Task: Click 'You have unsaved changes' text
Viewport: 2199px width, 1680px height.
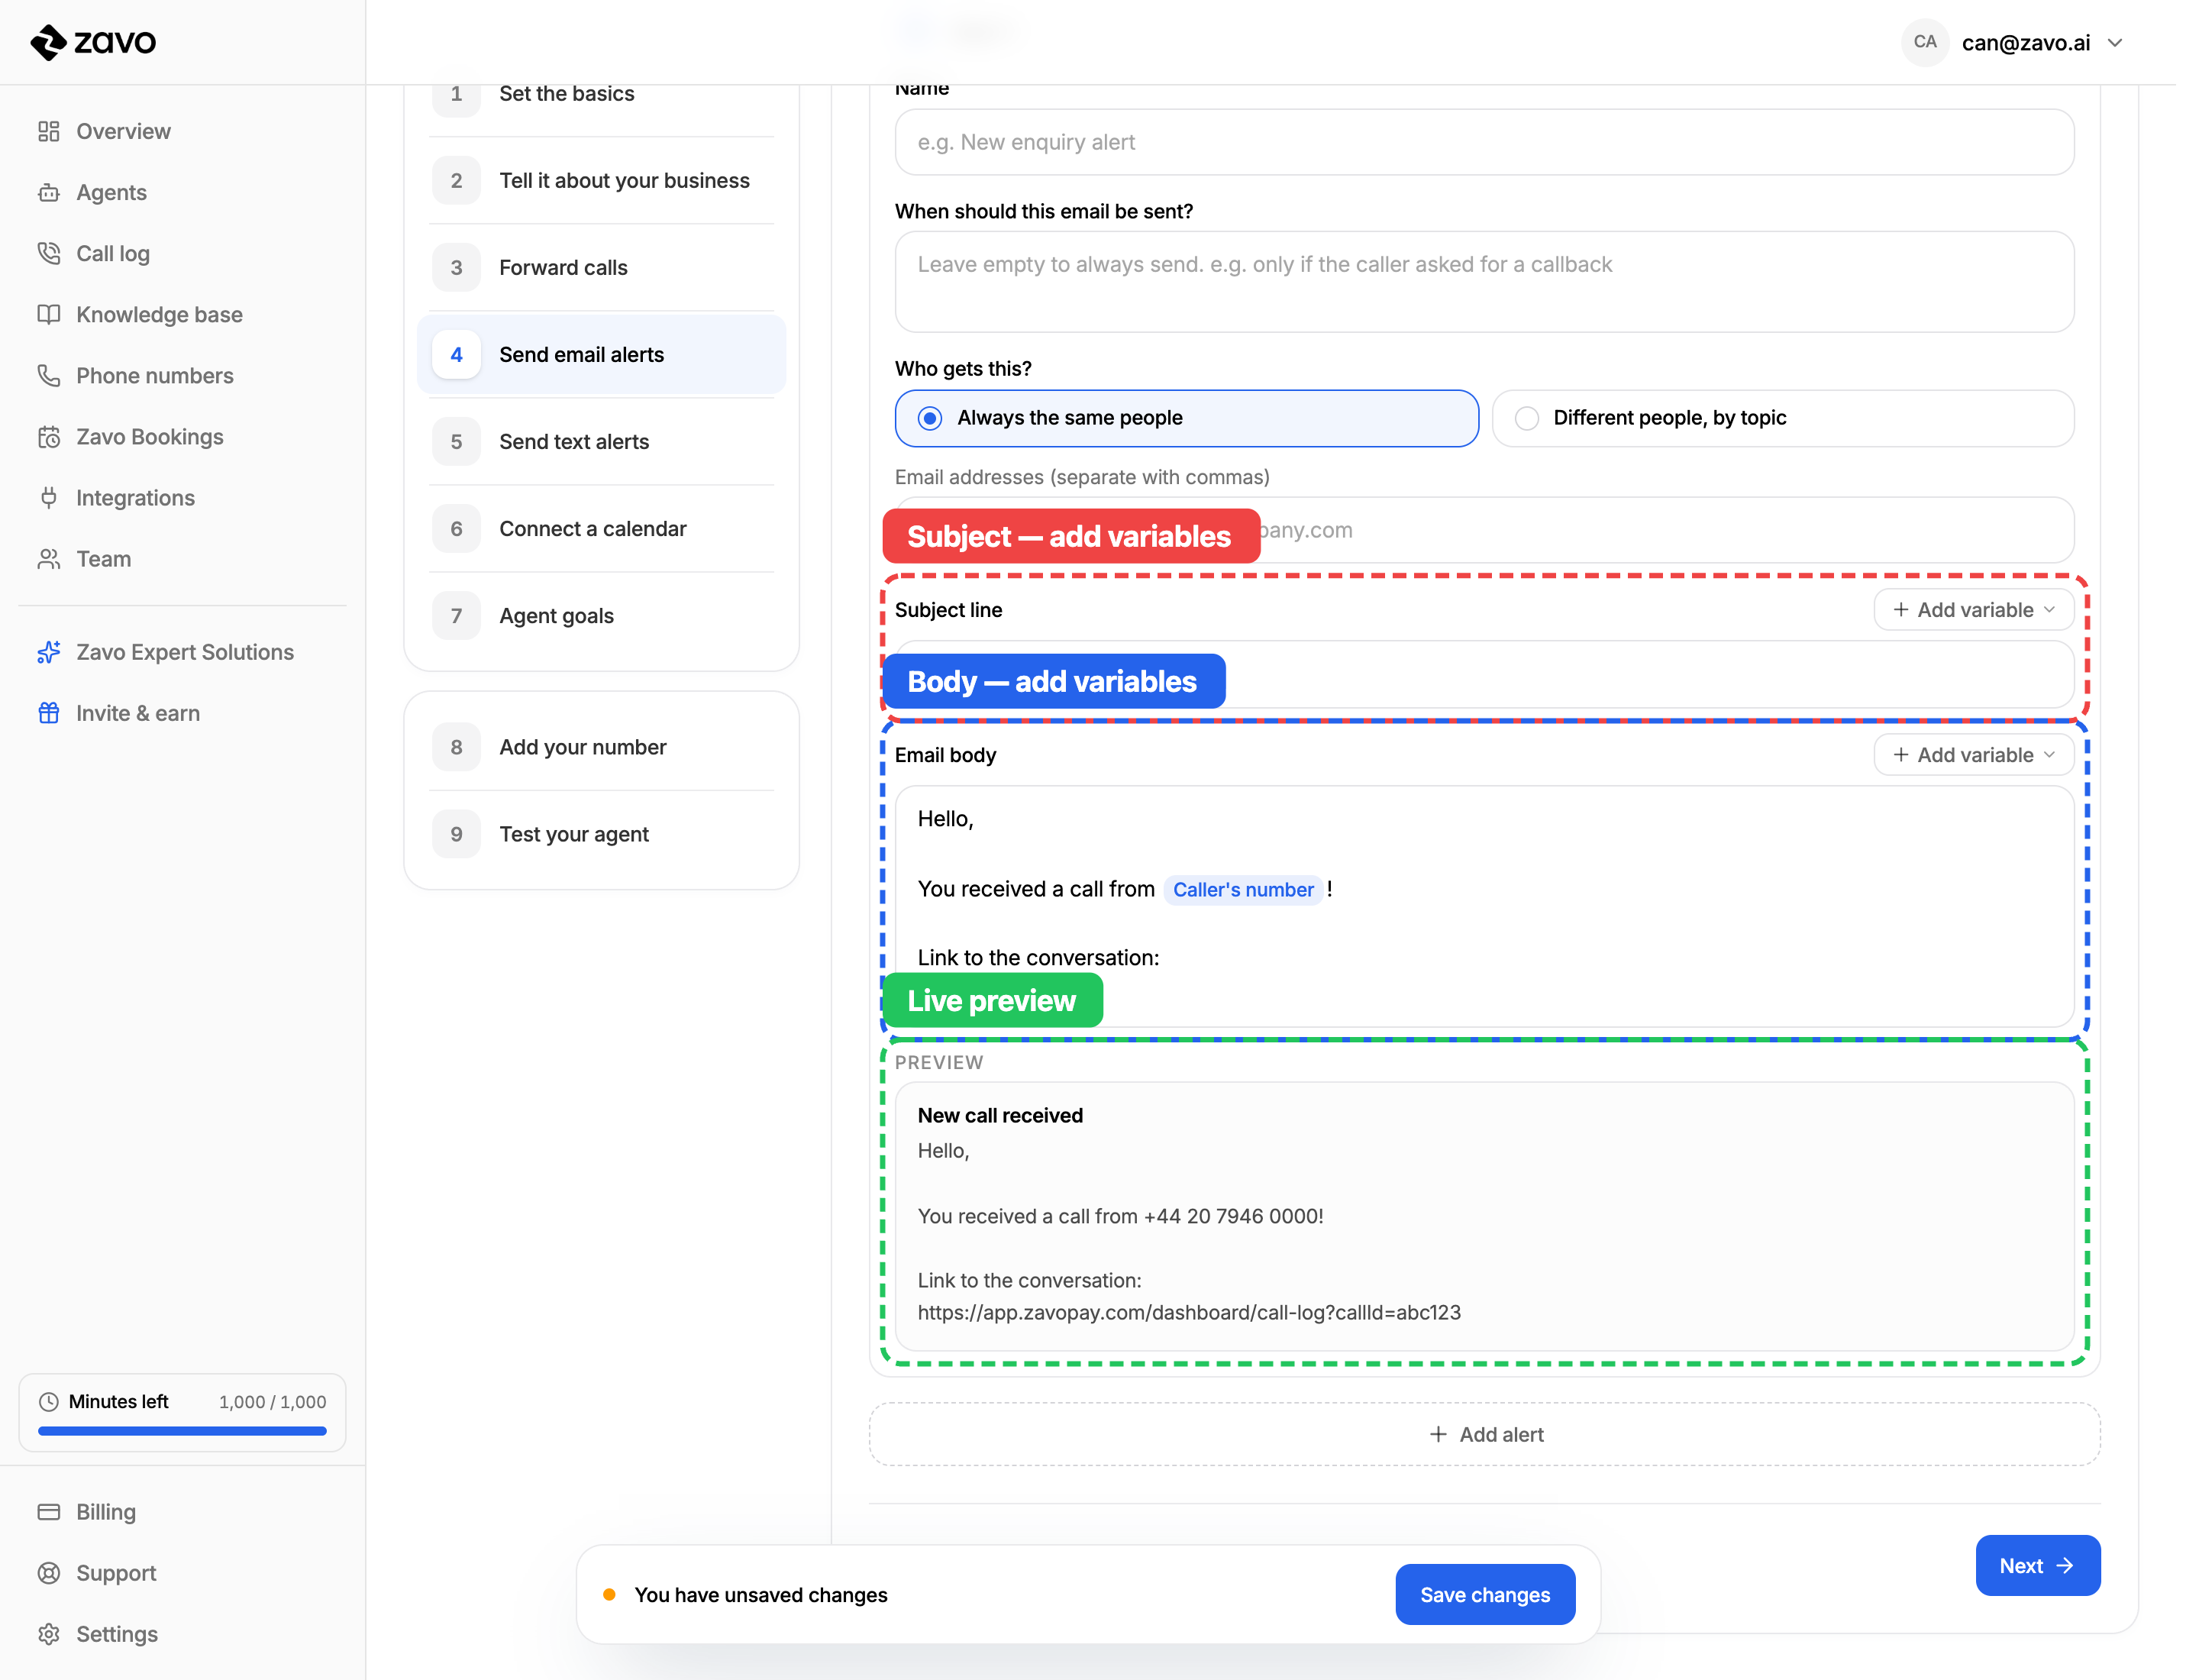Action: [761, 1595]
